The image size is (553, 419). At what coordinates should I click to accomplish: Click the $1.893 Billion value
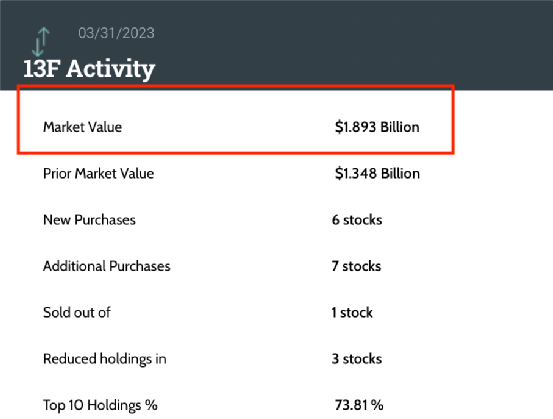pos(377,127)
